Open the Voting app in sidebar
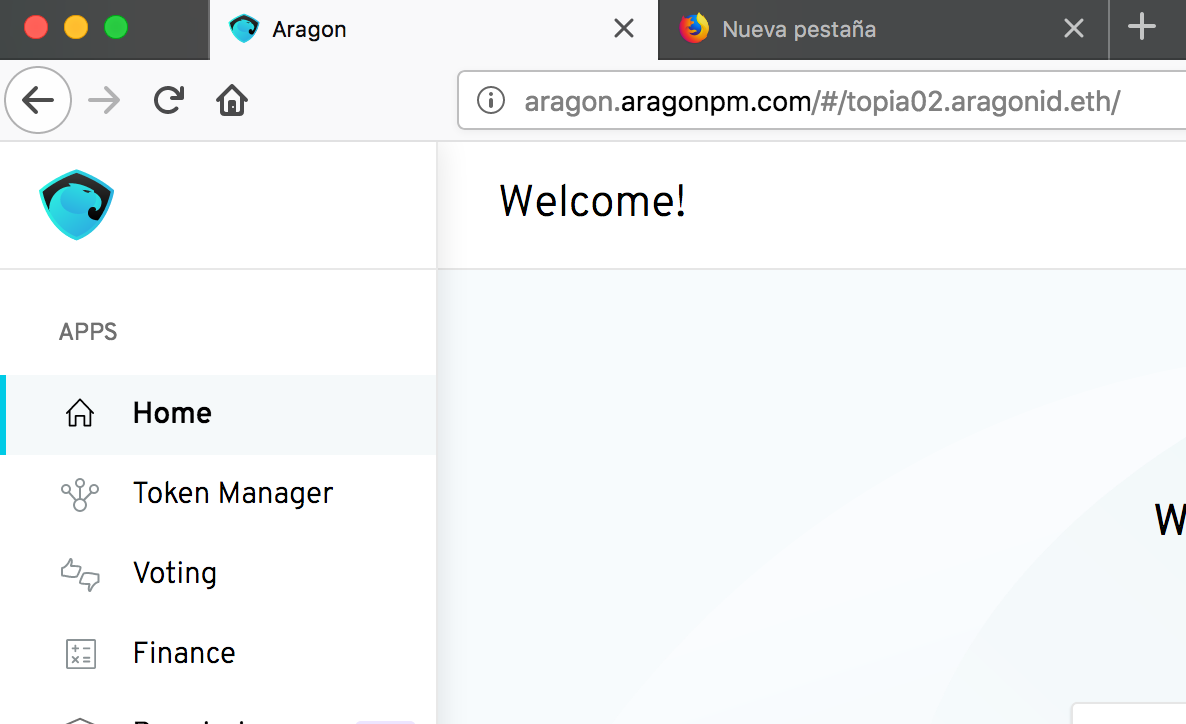 [x=219, y=573]
